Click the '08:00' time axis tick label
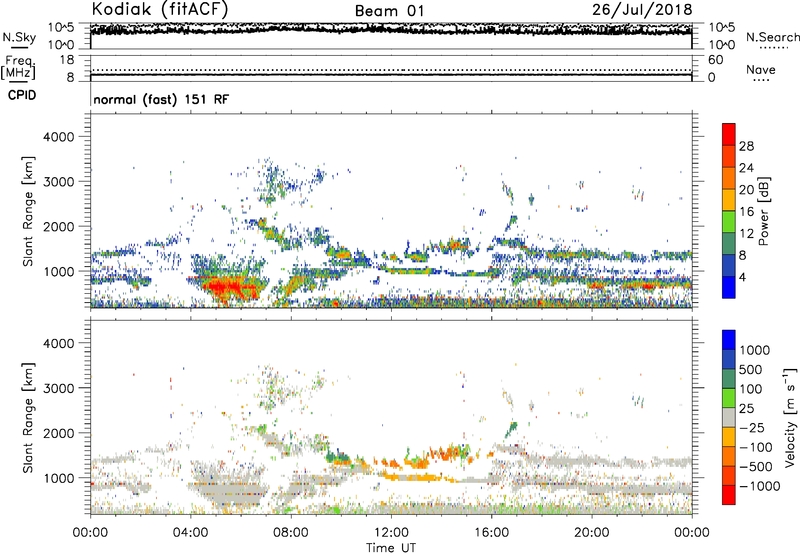Image resolution: width=800 pixels, height=554 pixels. (291, 533)
